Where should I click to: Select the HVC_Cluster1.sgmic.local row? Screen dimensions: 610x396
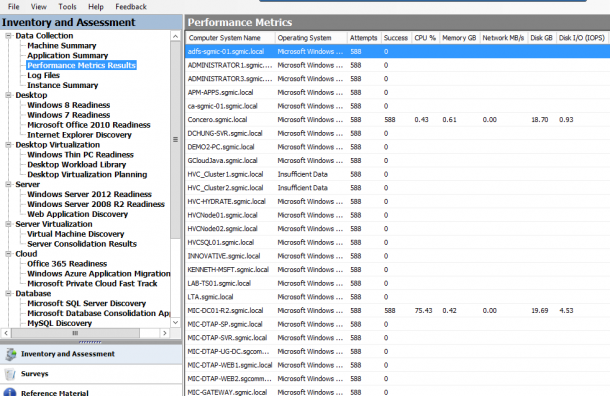pos(398,174)
